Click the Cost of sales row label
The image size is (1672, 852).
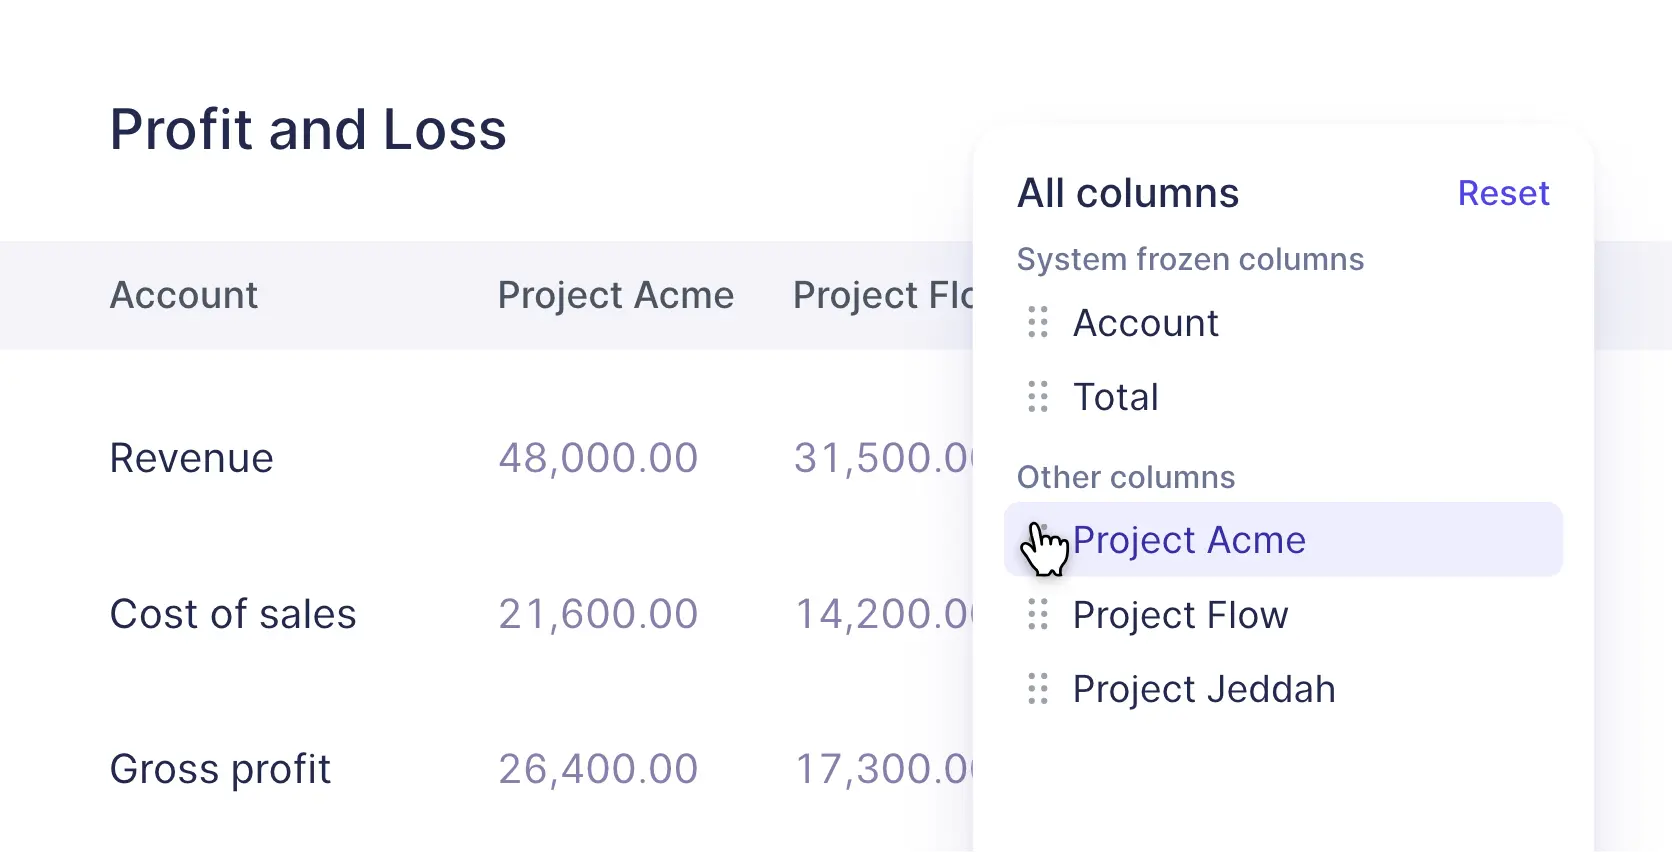click(233, 614)
